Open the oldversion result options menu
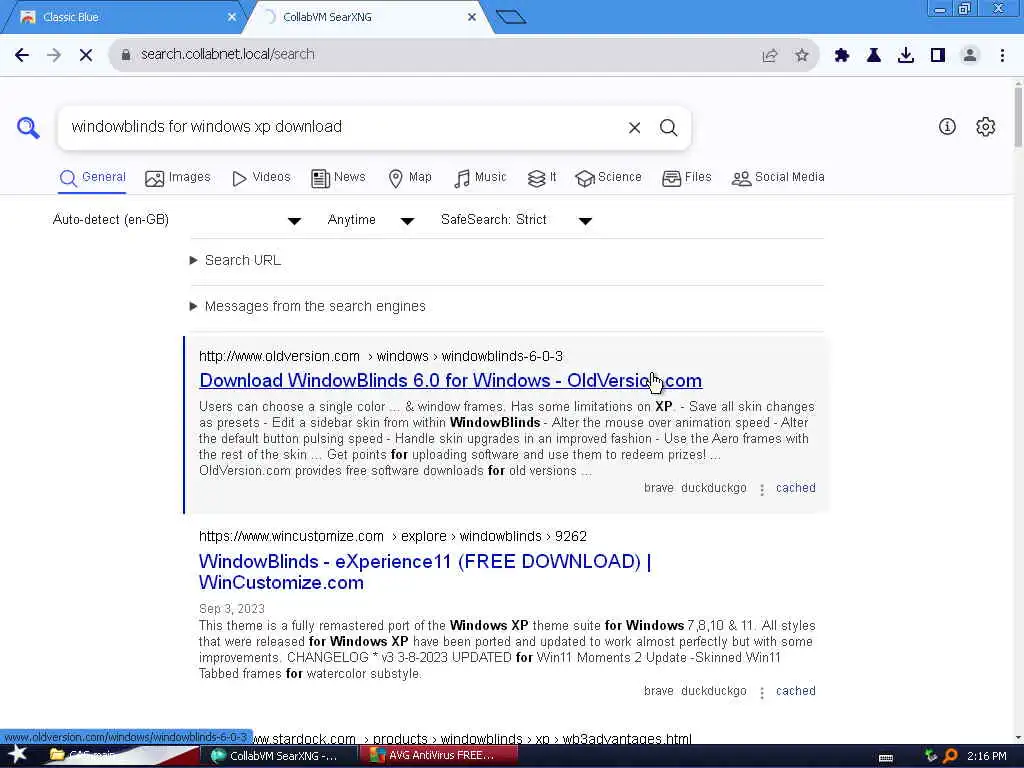The width and height of the screenshot is (1024, 768). coord(761,489)
